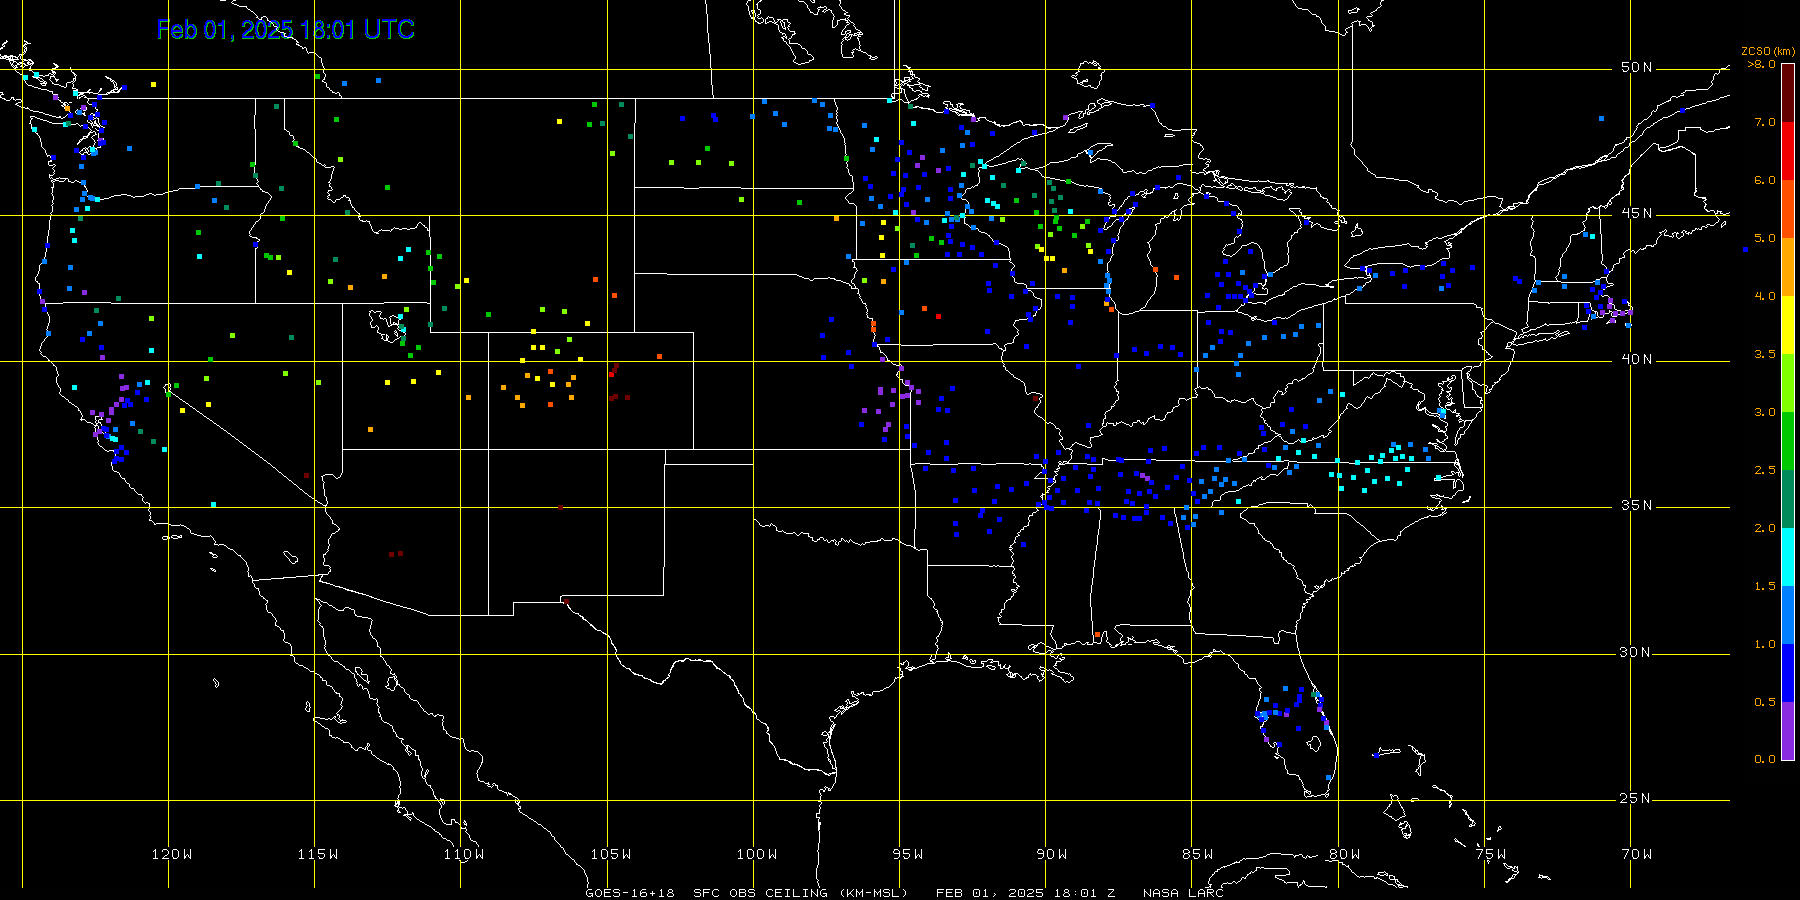1800x900 pixels.
Task: Click the 'SFC OBS CEILING (KM-MSL)' footer text
Action: click(x=800, y=893)
